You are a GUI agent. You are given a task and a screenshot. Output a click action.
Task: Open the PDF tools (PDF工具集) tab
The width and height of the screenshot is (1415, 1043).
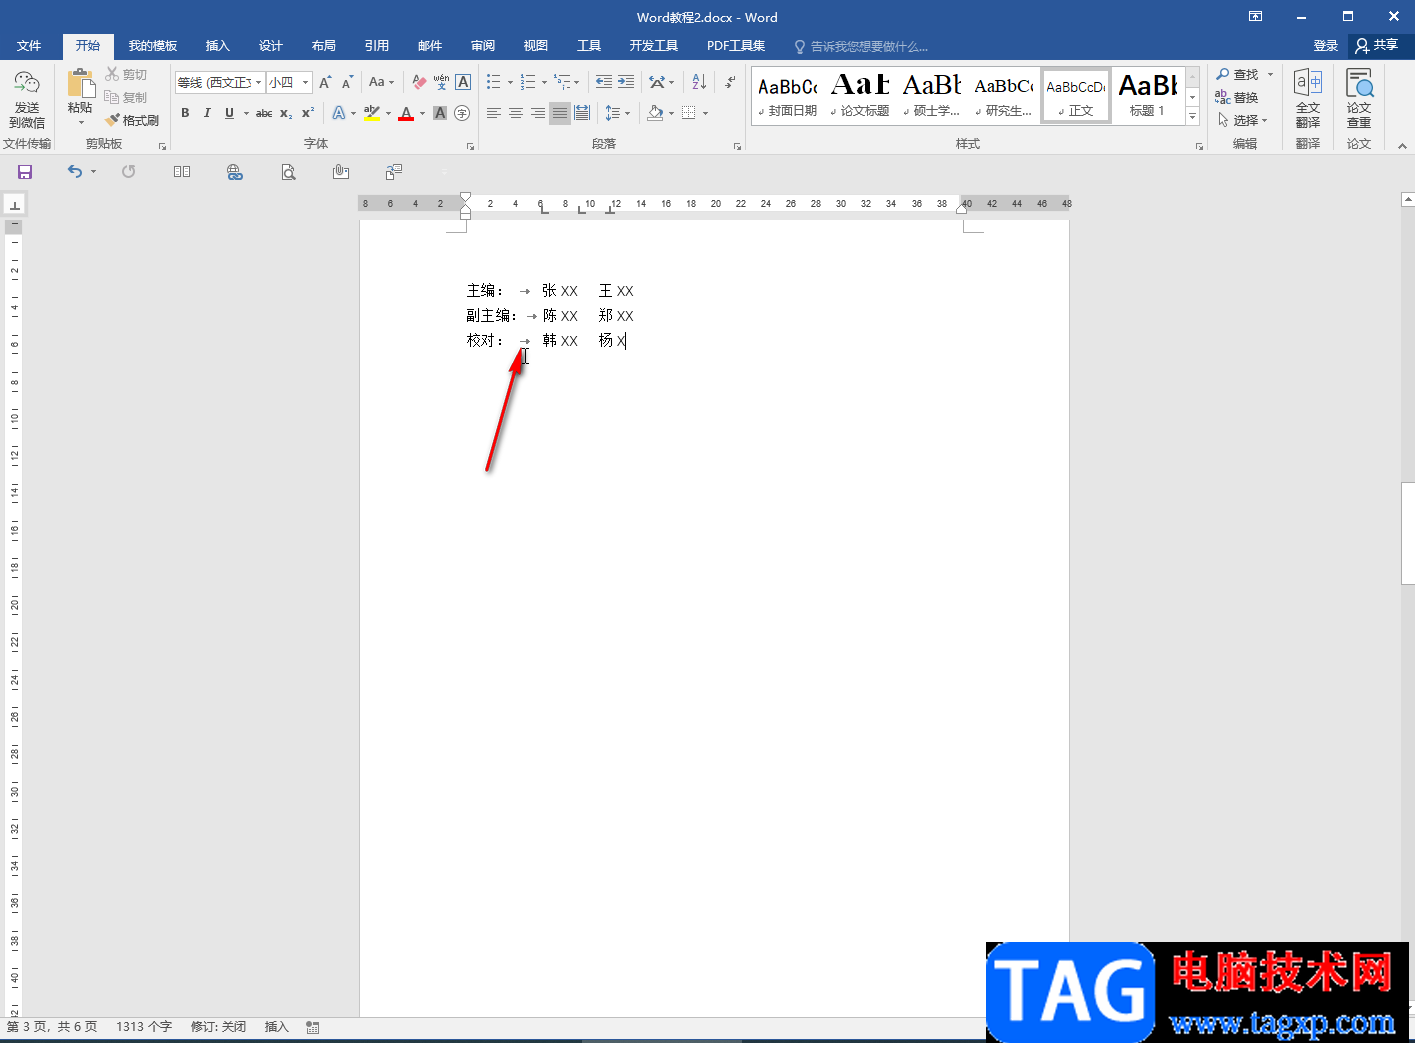point(736,46)
